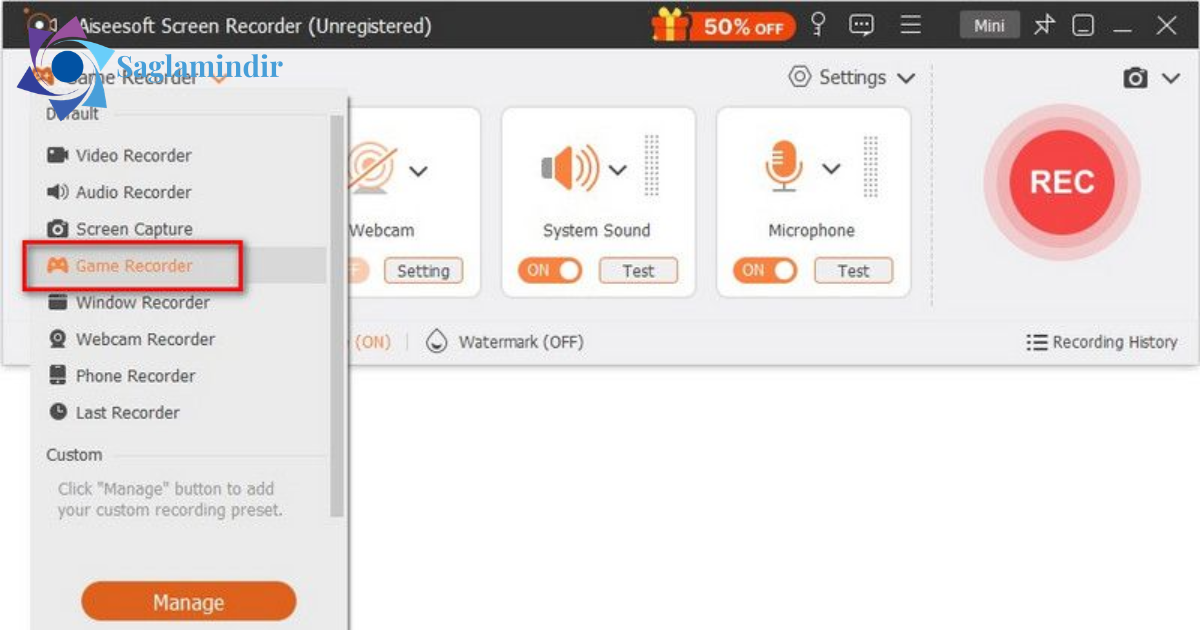
Task: Toggle the System Sound ON switch
Action: [550, 270]
